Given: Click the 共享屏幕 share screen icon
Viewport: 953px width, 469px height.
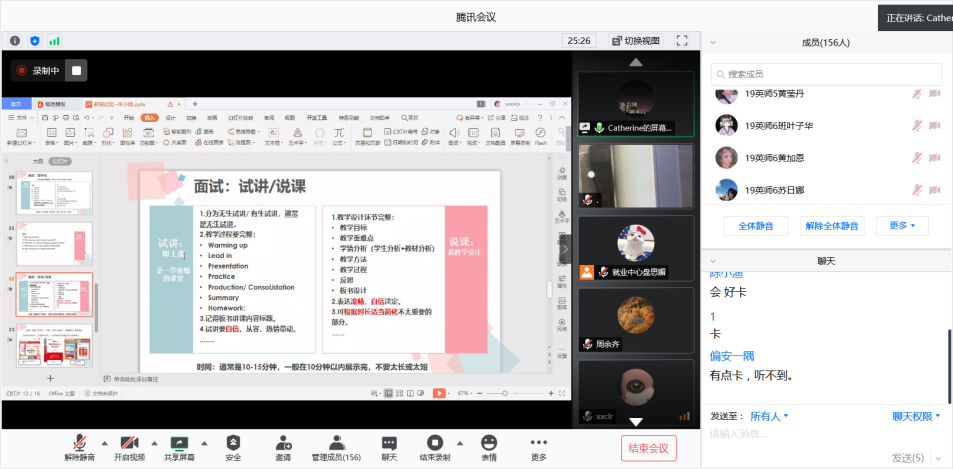Looking at the screenshot, I should pos(179,442).
